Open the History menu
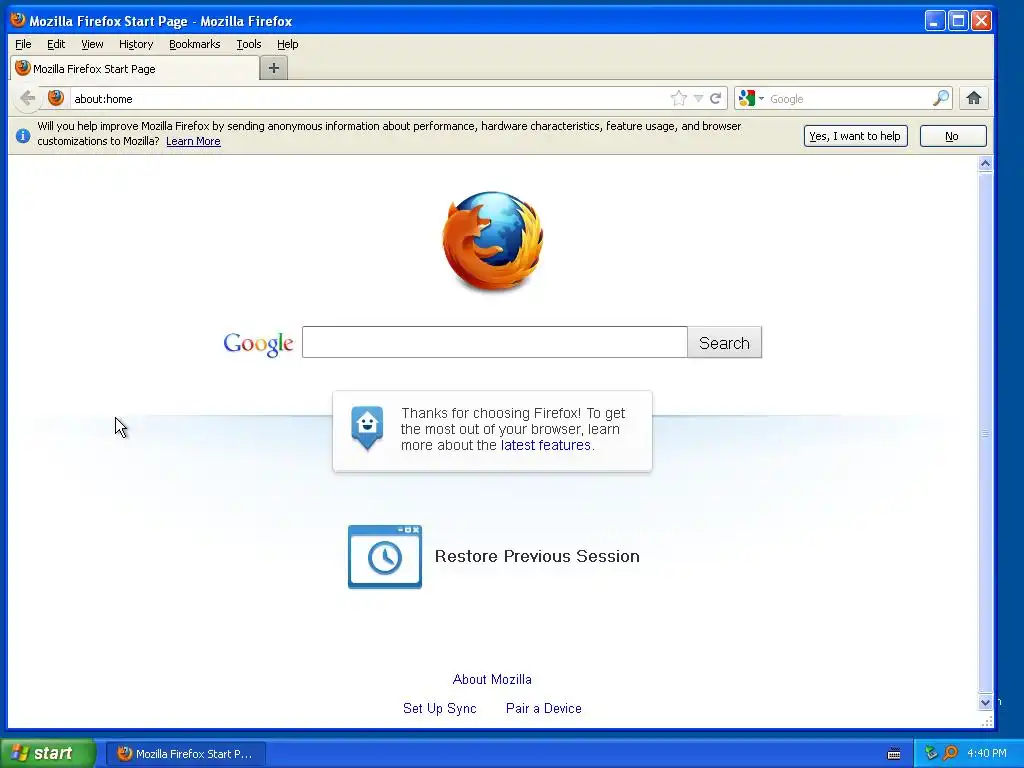 tap(136, 44)
